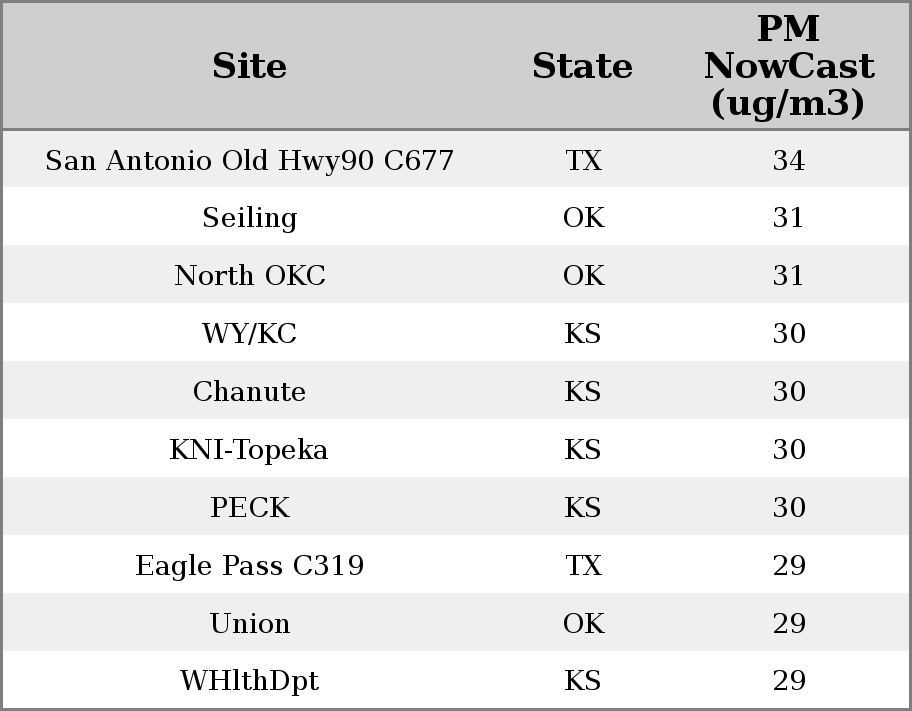
Task: Click the Seiling site name
Action: point(250,218)
